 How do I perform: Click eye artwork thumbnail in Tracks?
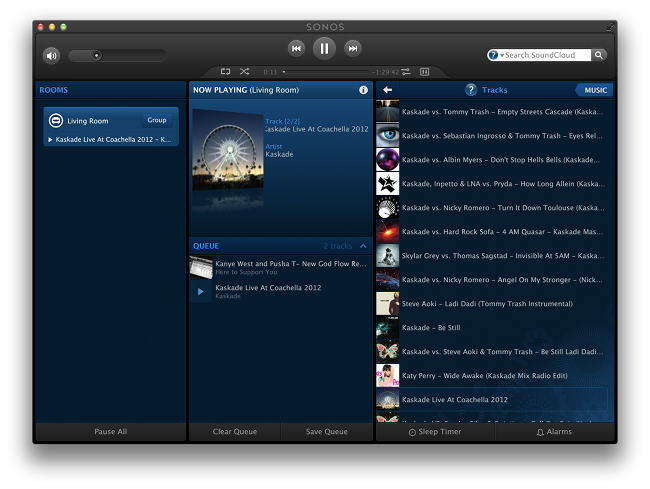coord(388,136)
